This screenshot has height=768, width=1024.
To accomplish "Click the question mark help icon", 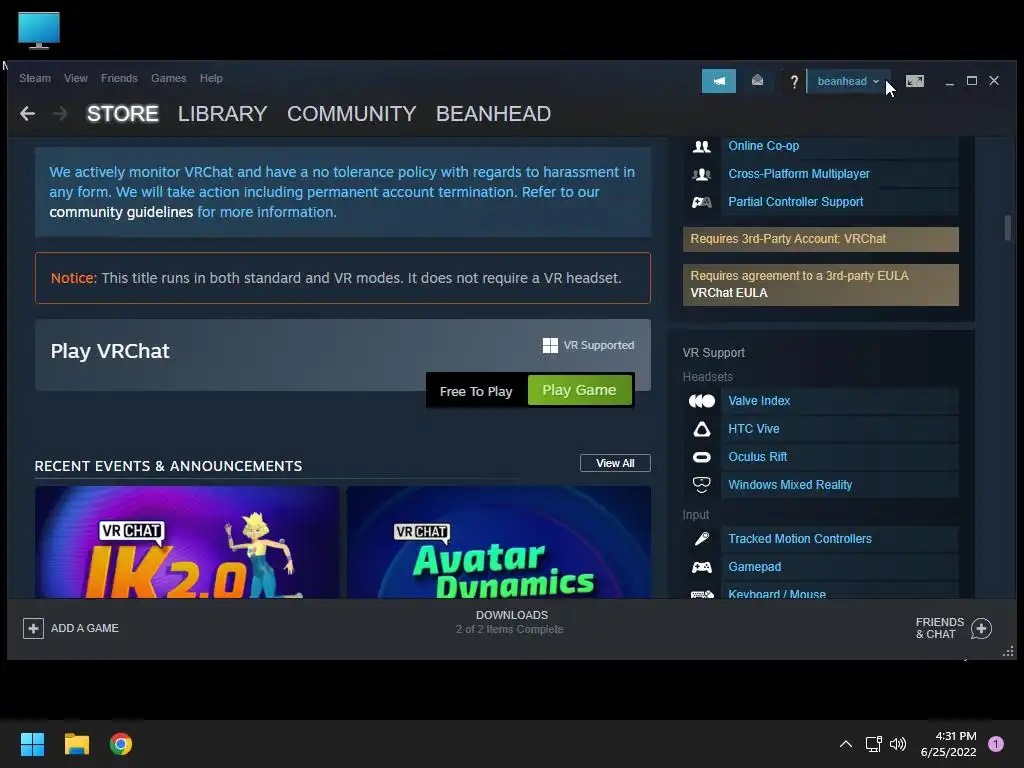I will (793, 82).
